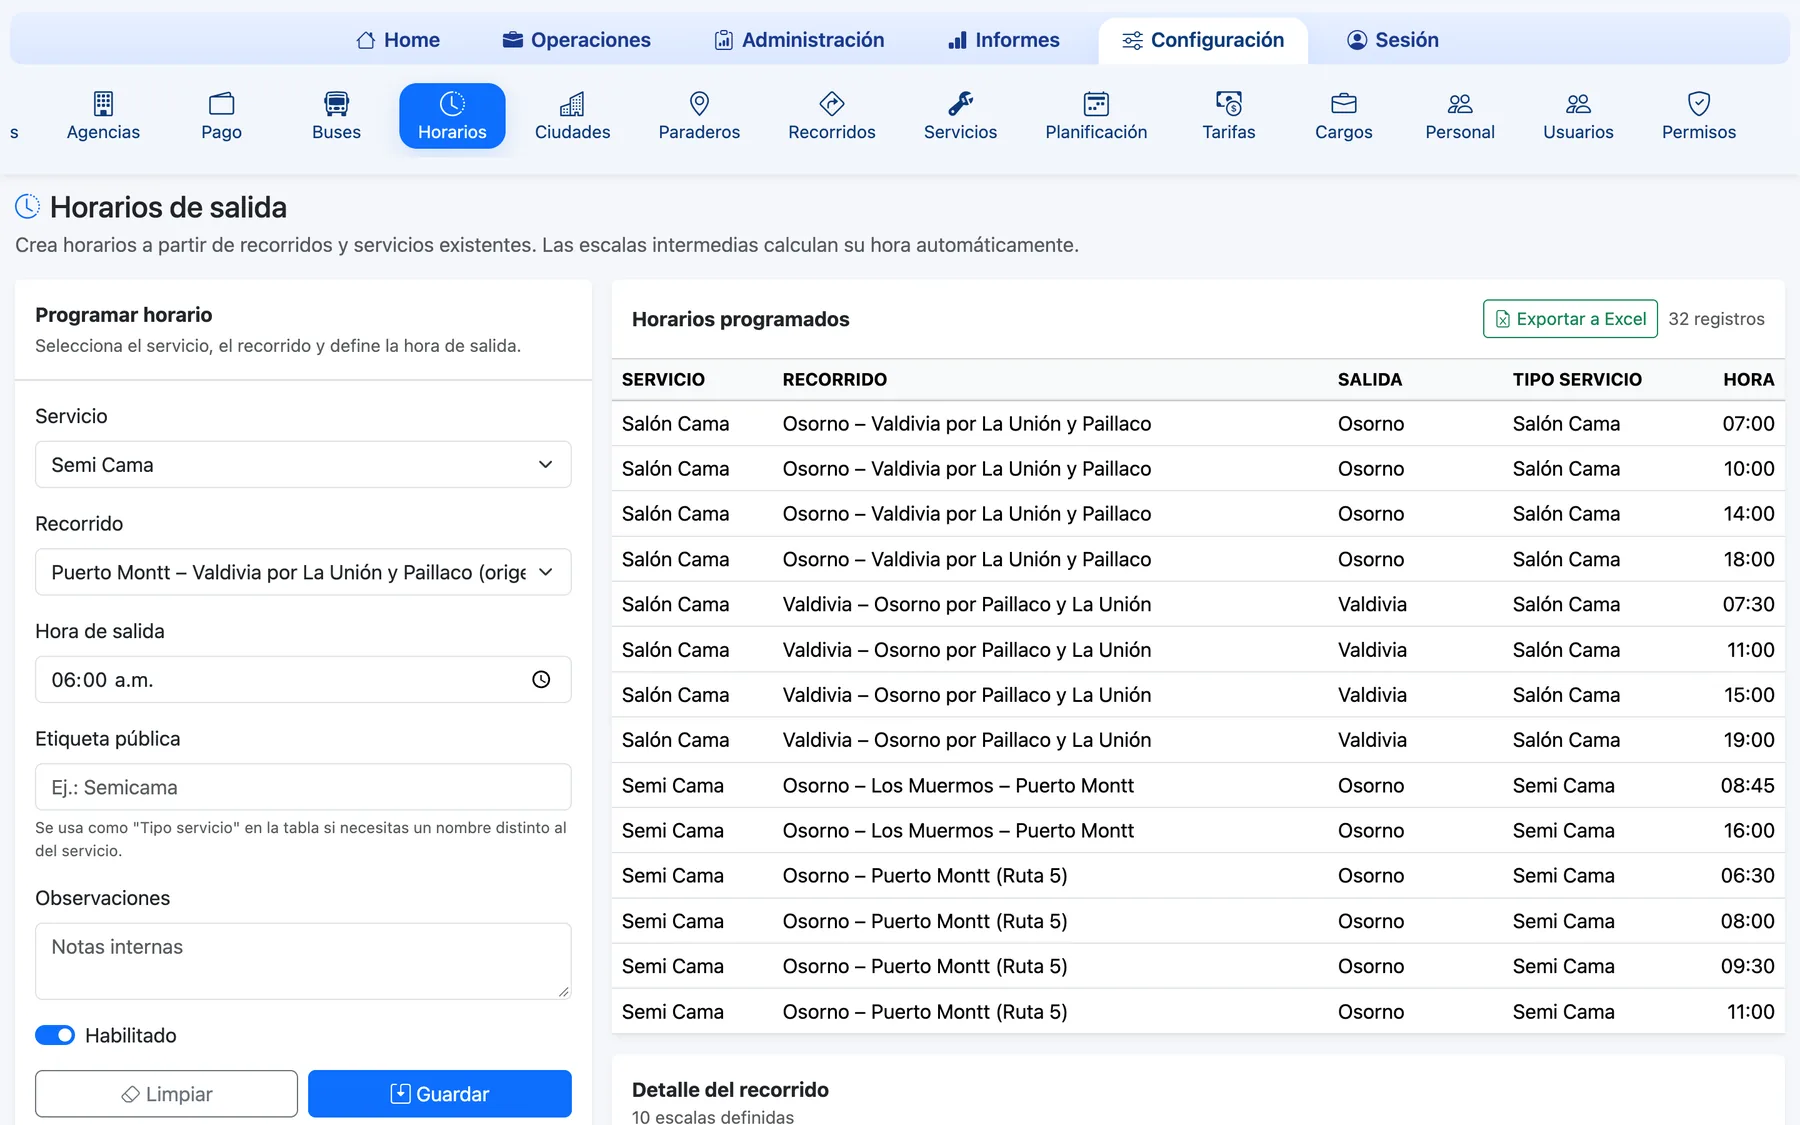Switch to the Administración tab
The height and width of the screenshot is (1125, 1800).
click(x=799, y=40)
